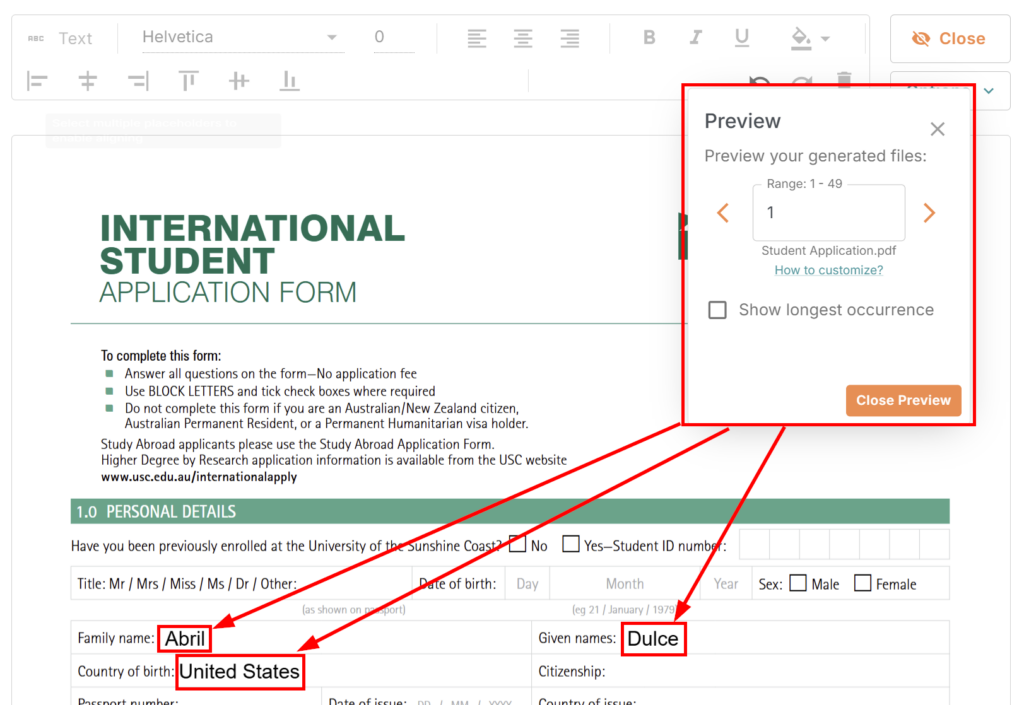Screen dimensions: 1024x705
Task: Center align the text
Action: pyautogui.click(x=523, y=38)
